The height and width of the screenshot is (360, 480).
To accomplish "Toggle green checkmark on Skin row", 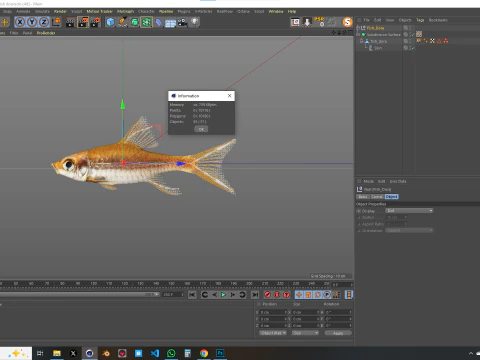I will click(x=413, y=48).
